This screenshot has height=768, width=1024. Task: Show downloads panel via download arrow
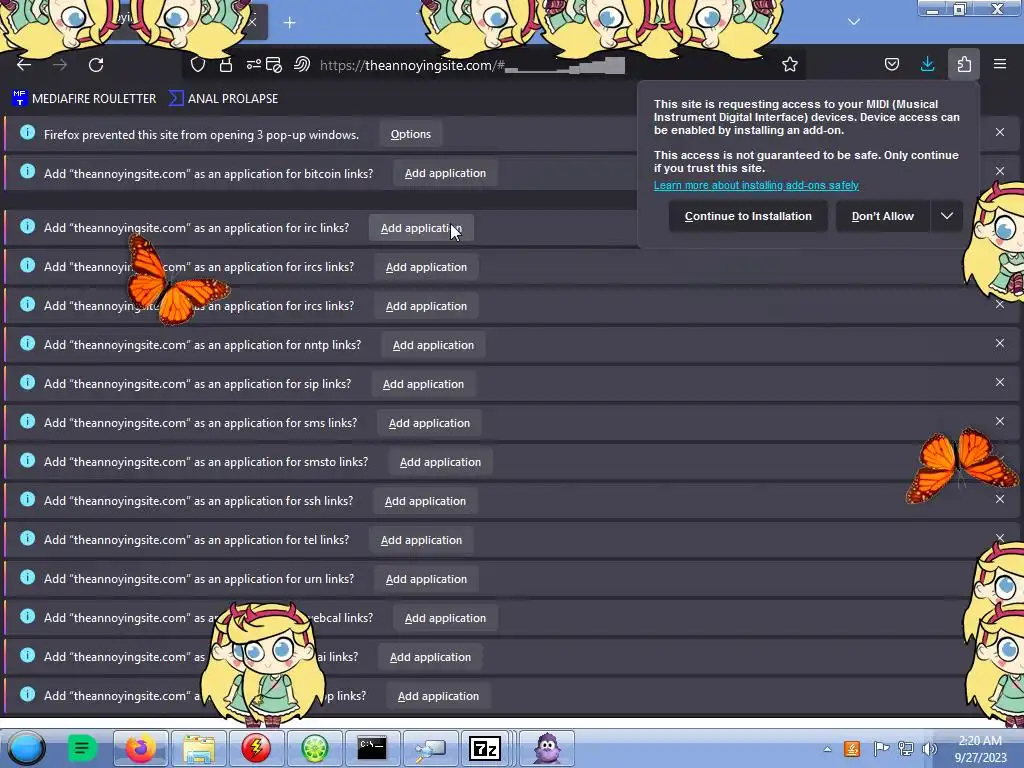pyautogui.click(x=927, y=65)
